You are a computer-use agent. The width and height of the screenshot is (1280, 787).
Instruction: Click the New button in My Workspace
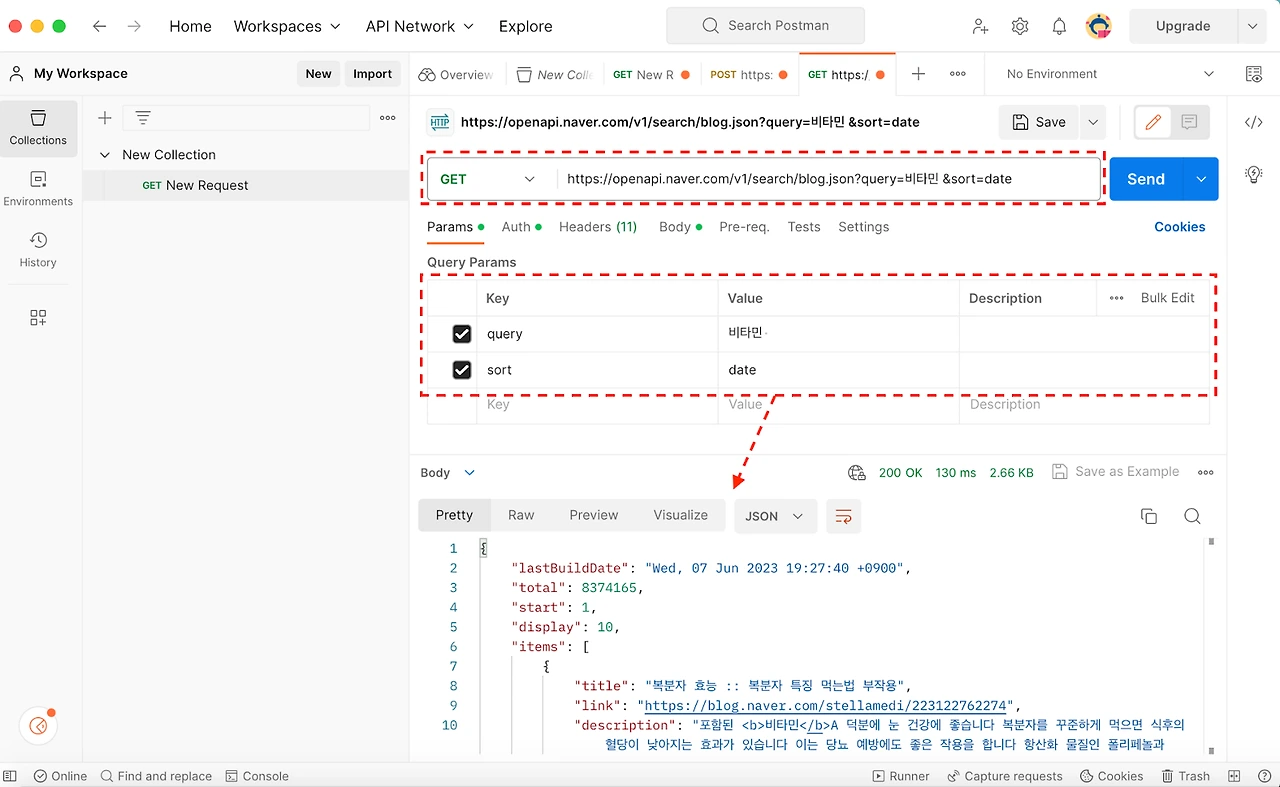pyautogui.click(x=319, y=74)
